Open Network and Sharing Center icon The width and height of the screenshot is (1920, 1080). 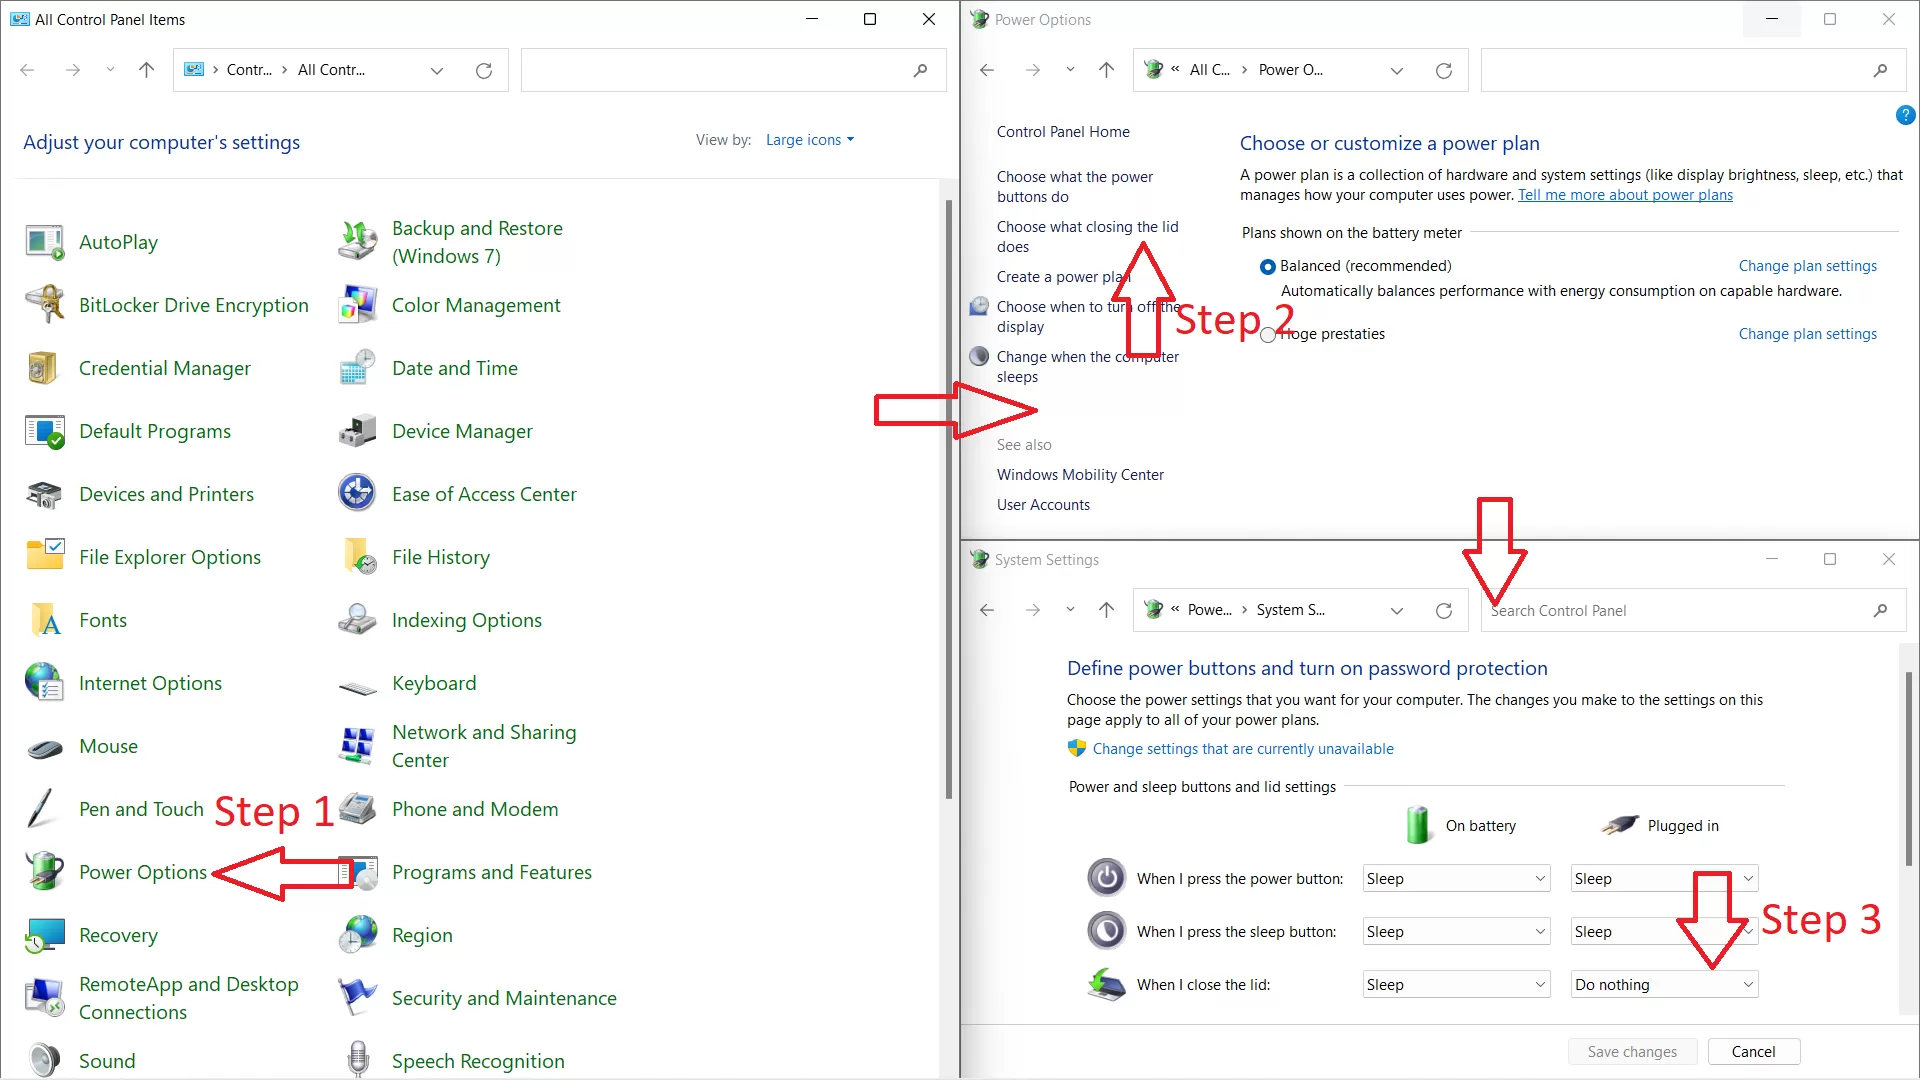pyautogui.click(x=358, y=746)
